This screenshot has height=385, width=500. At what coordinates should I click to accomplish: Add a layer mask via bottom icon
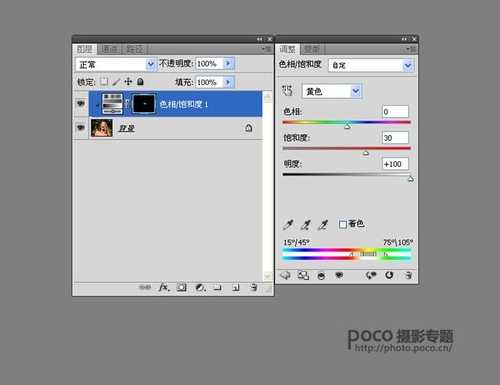pyautogui.click(x=182, y=287)
